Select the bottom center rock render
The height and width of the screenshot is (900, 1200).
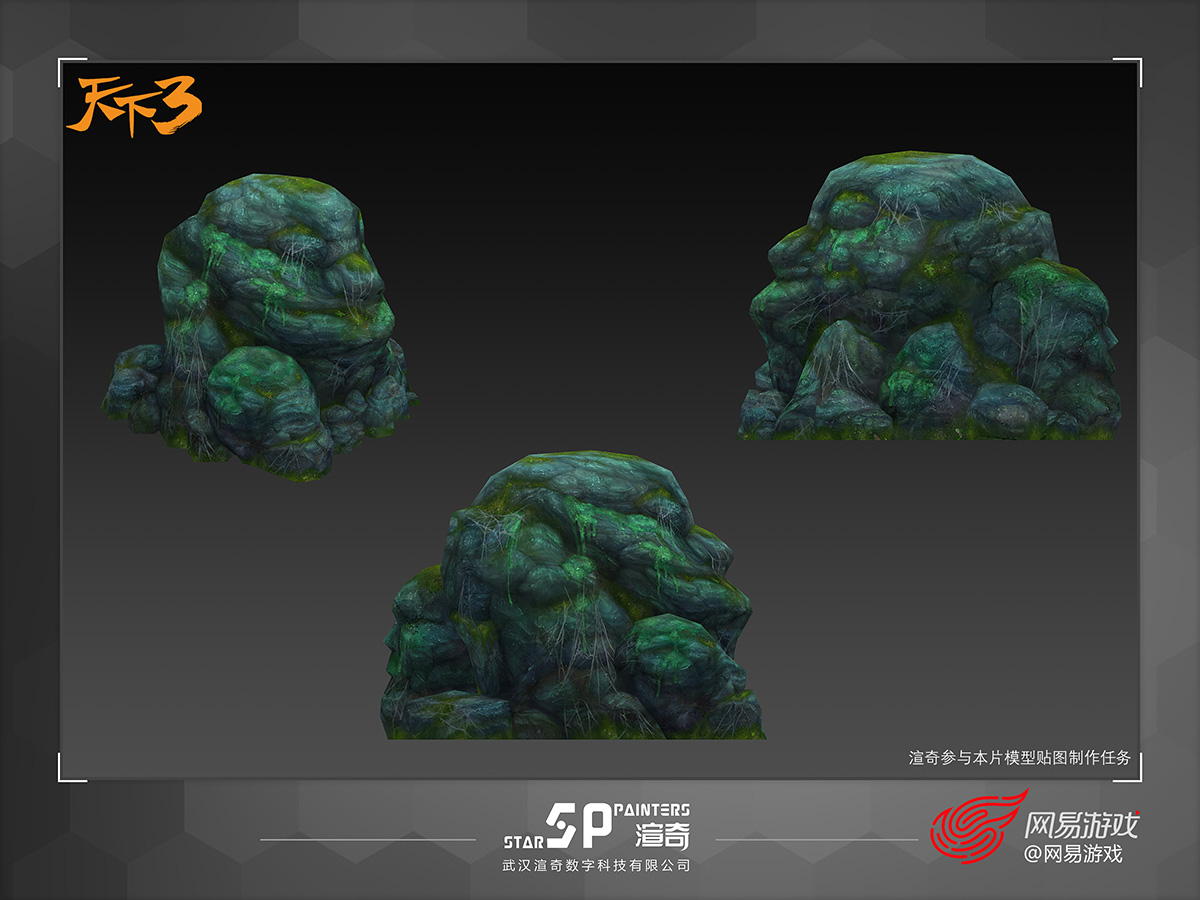(x=570, y=600)
